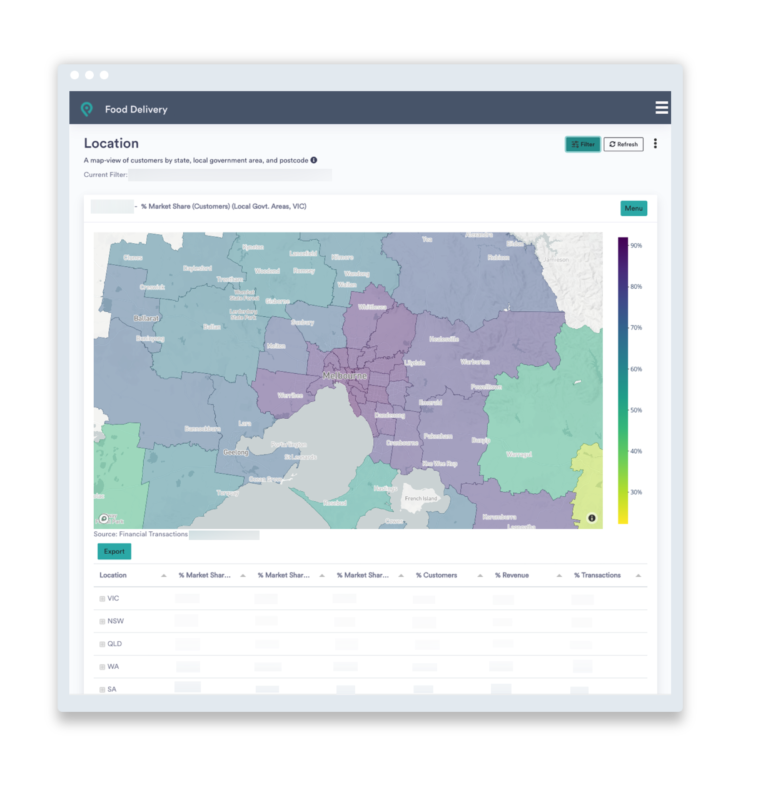Open the hamburger menu in header

point(661,108)
